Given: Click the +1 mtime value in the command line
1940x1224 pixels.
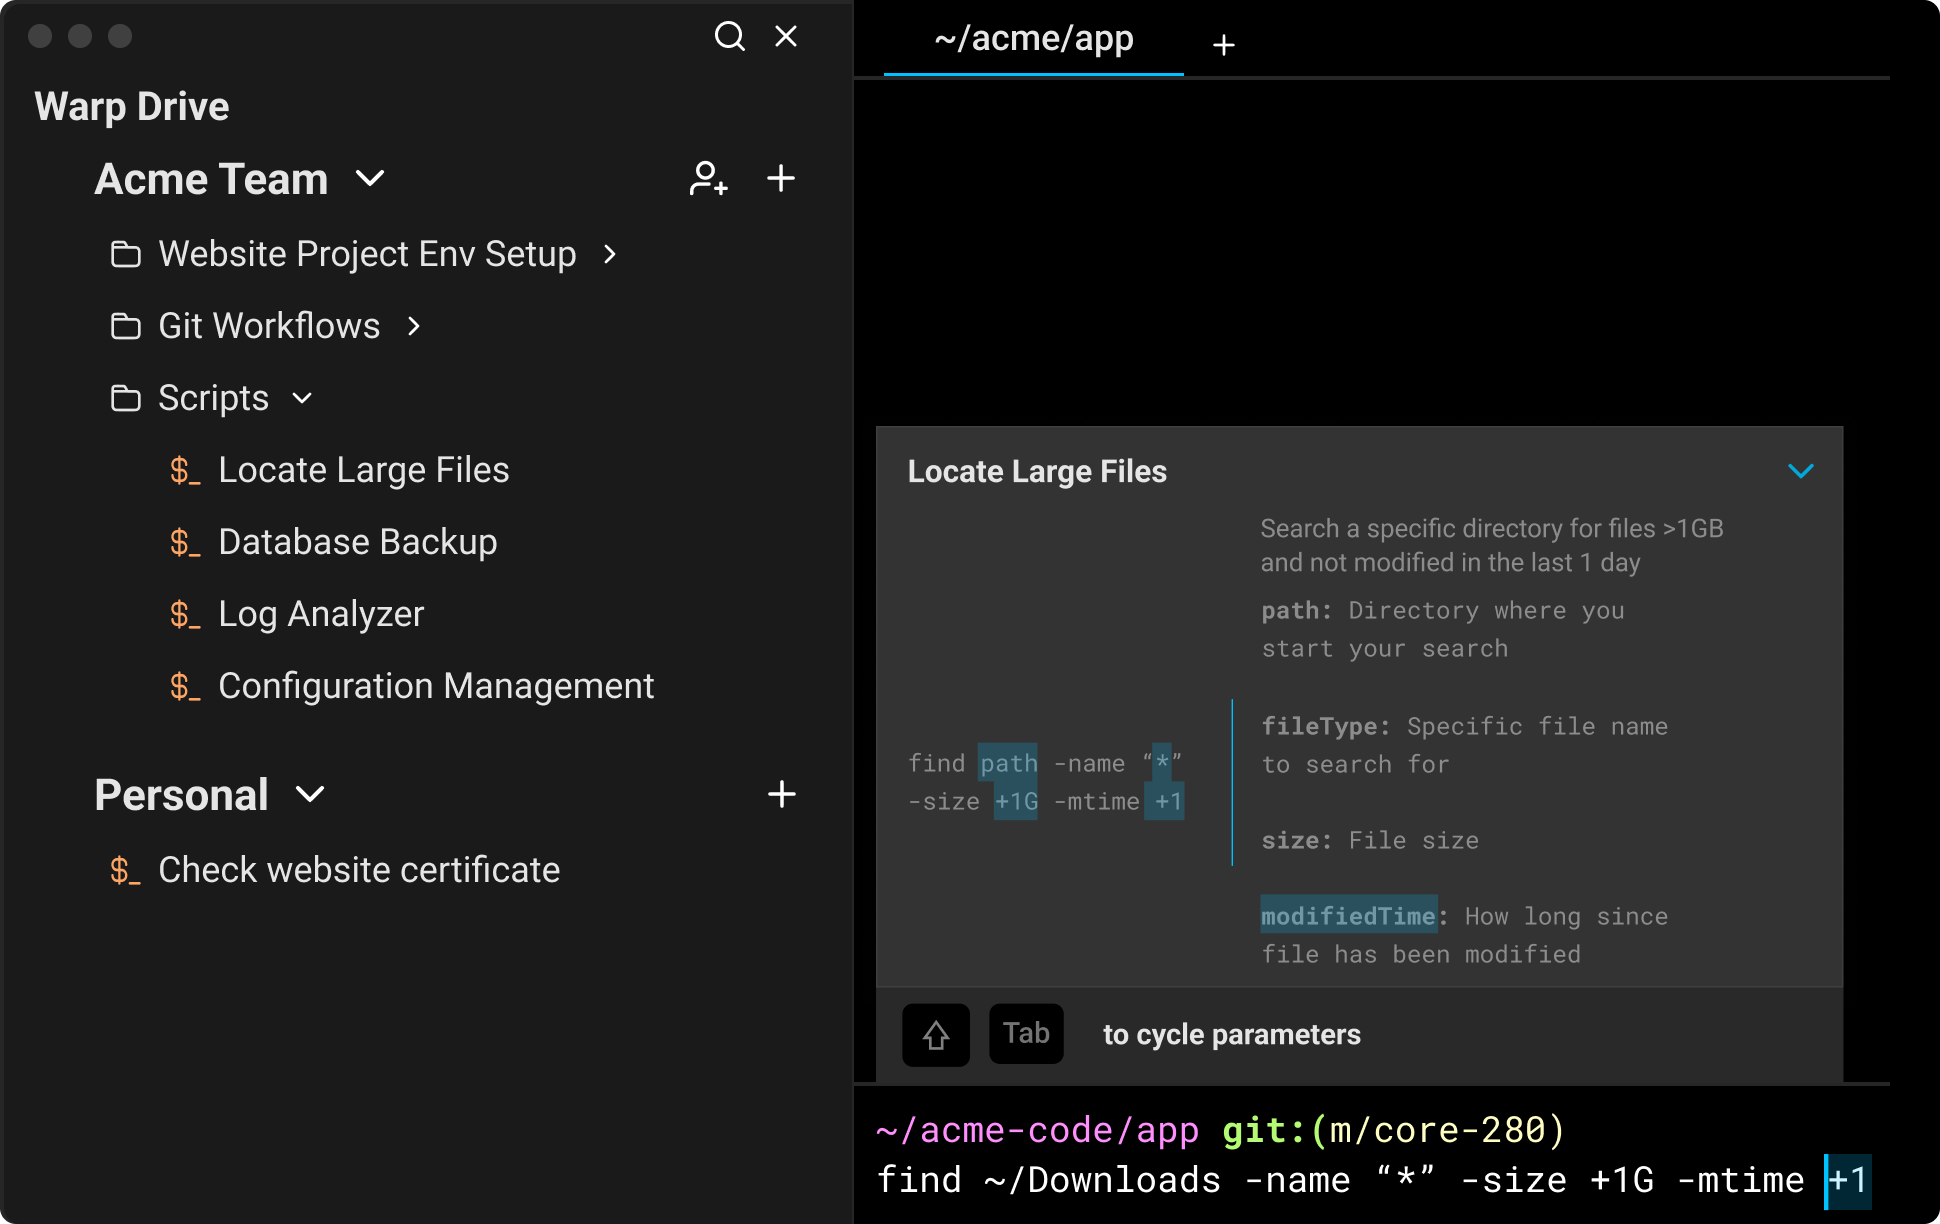Looking at the screenshot, I should point(1848,1180).
